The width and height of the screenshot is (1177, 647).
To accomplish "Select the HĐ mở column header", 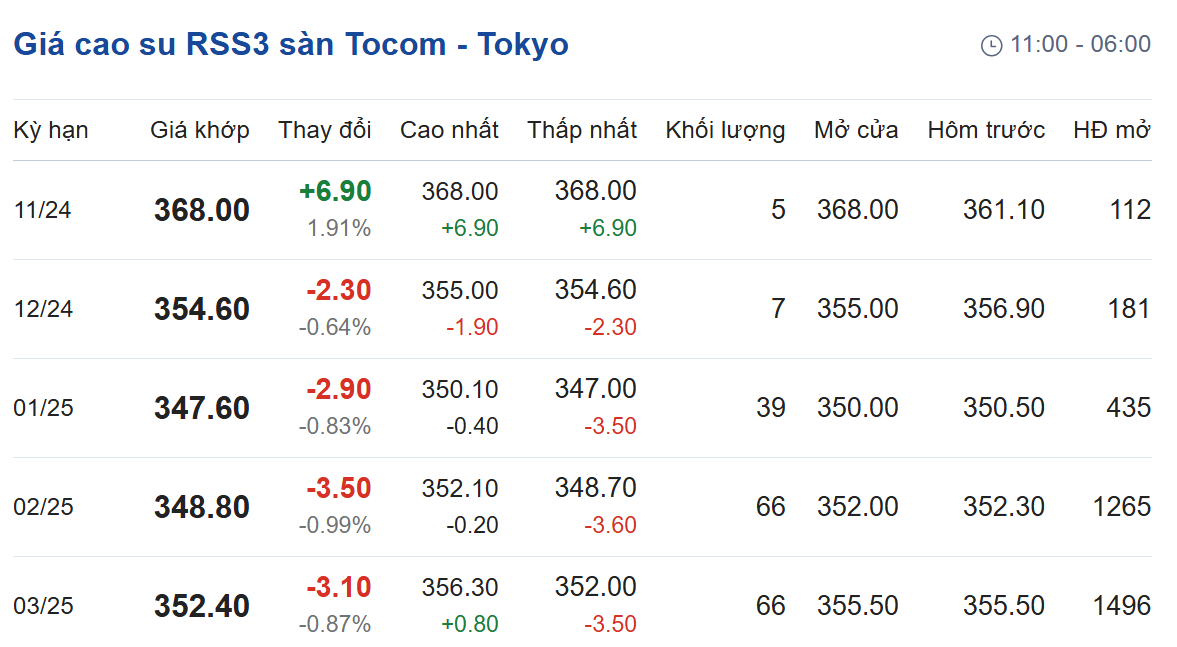I will click(1112, 130).
